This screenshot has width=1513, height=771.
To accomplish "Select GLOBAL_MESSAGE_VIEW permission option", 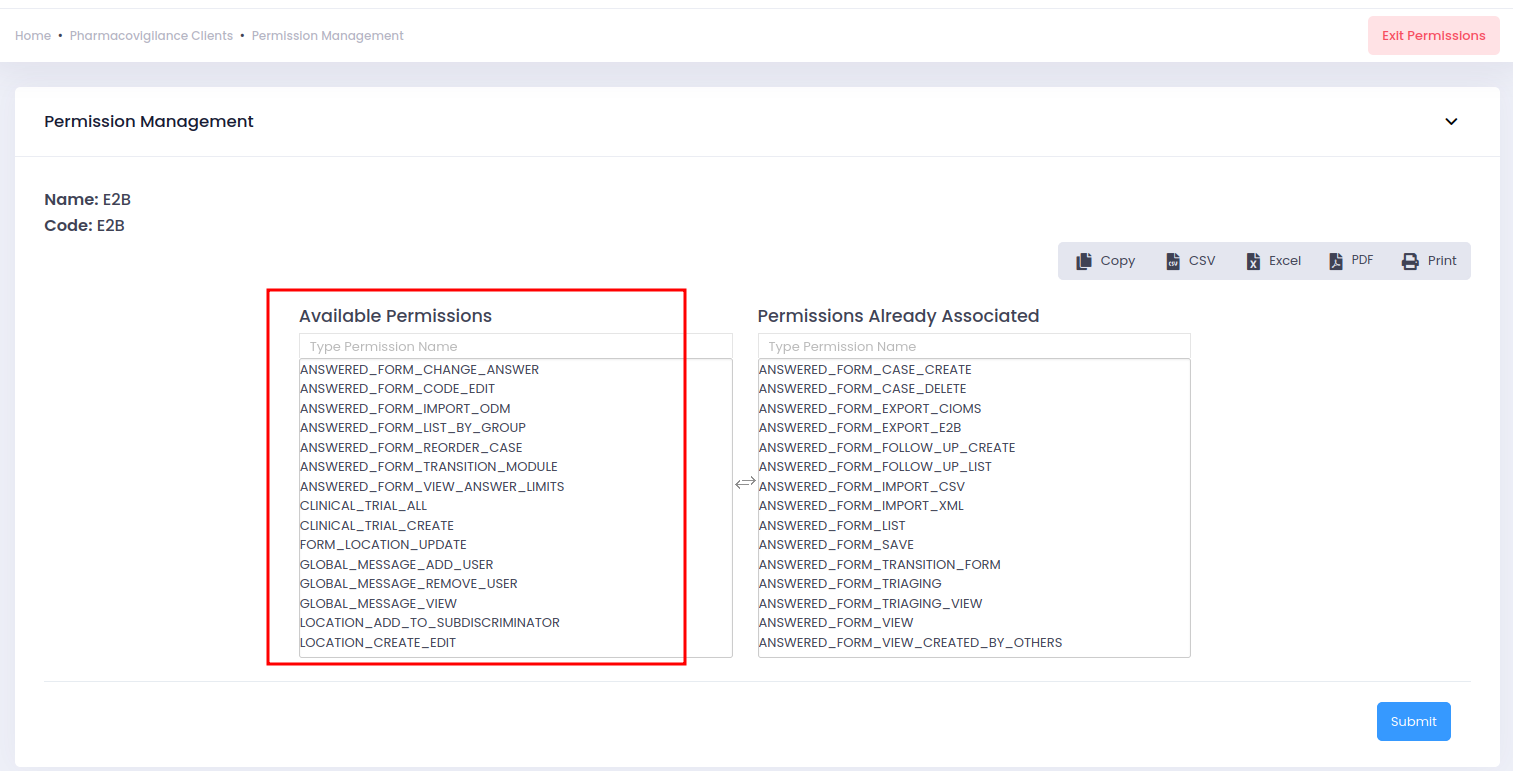I will pyautogui.click(x=378, y=604).
